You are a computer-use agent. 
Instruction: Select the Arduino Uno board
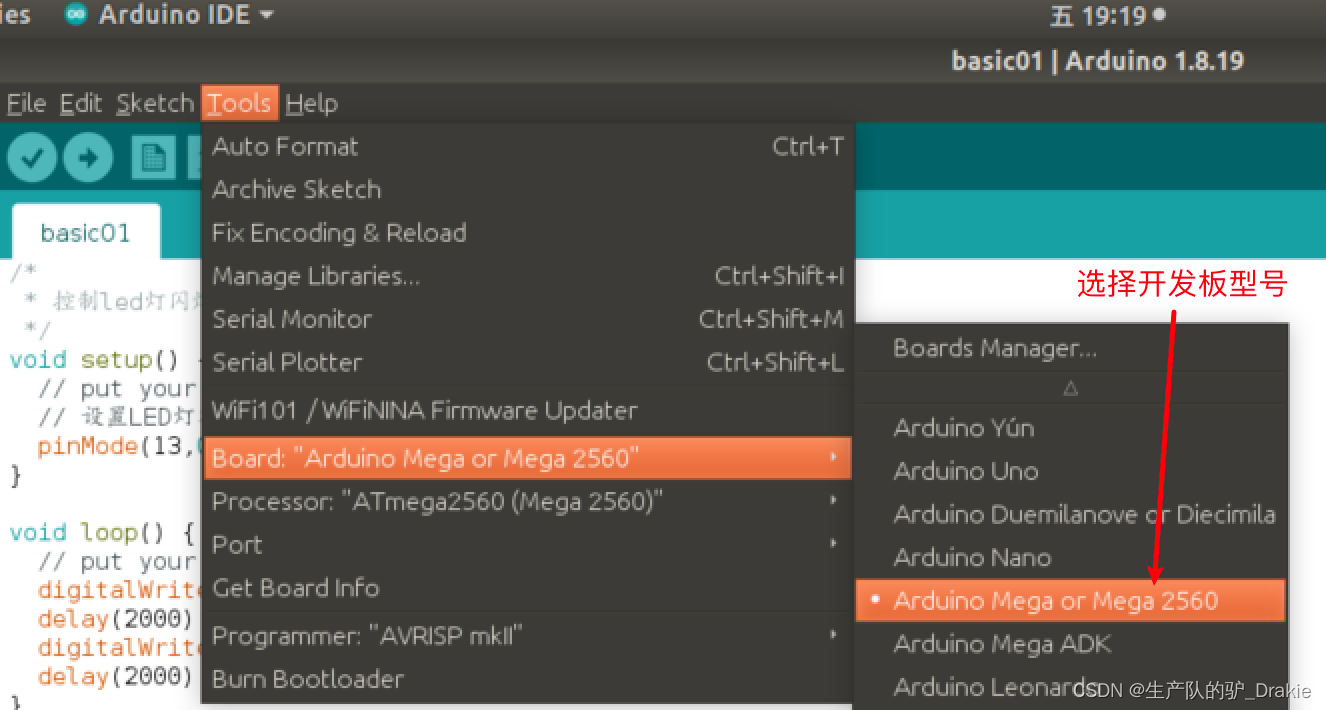tap(1071, 471)
